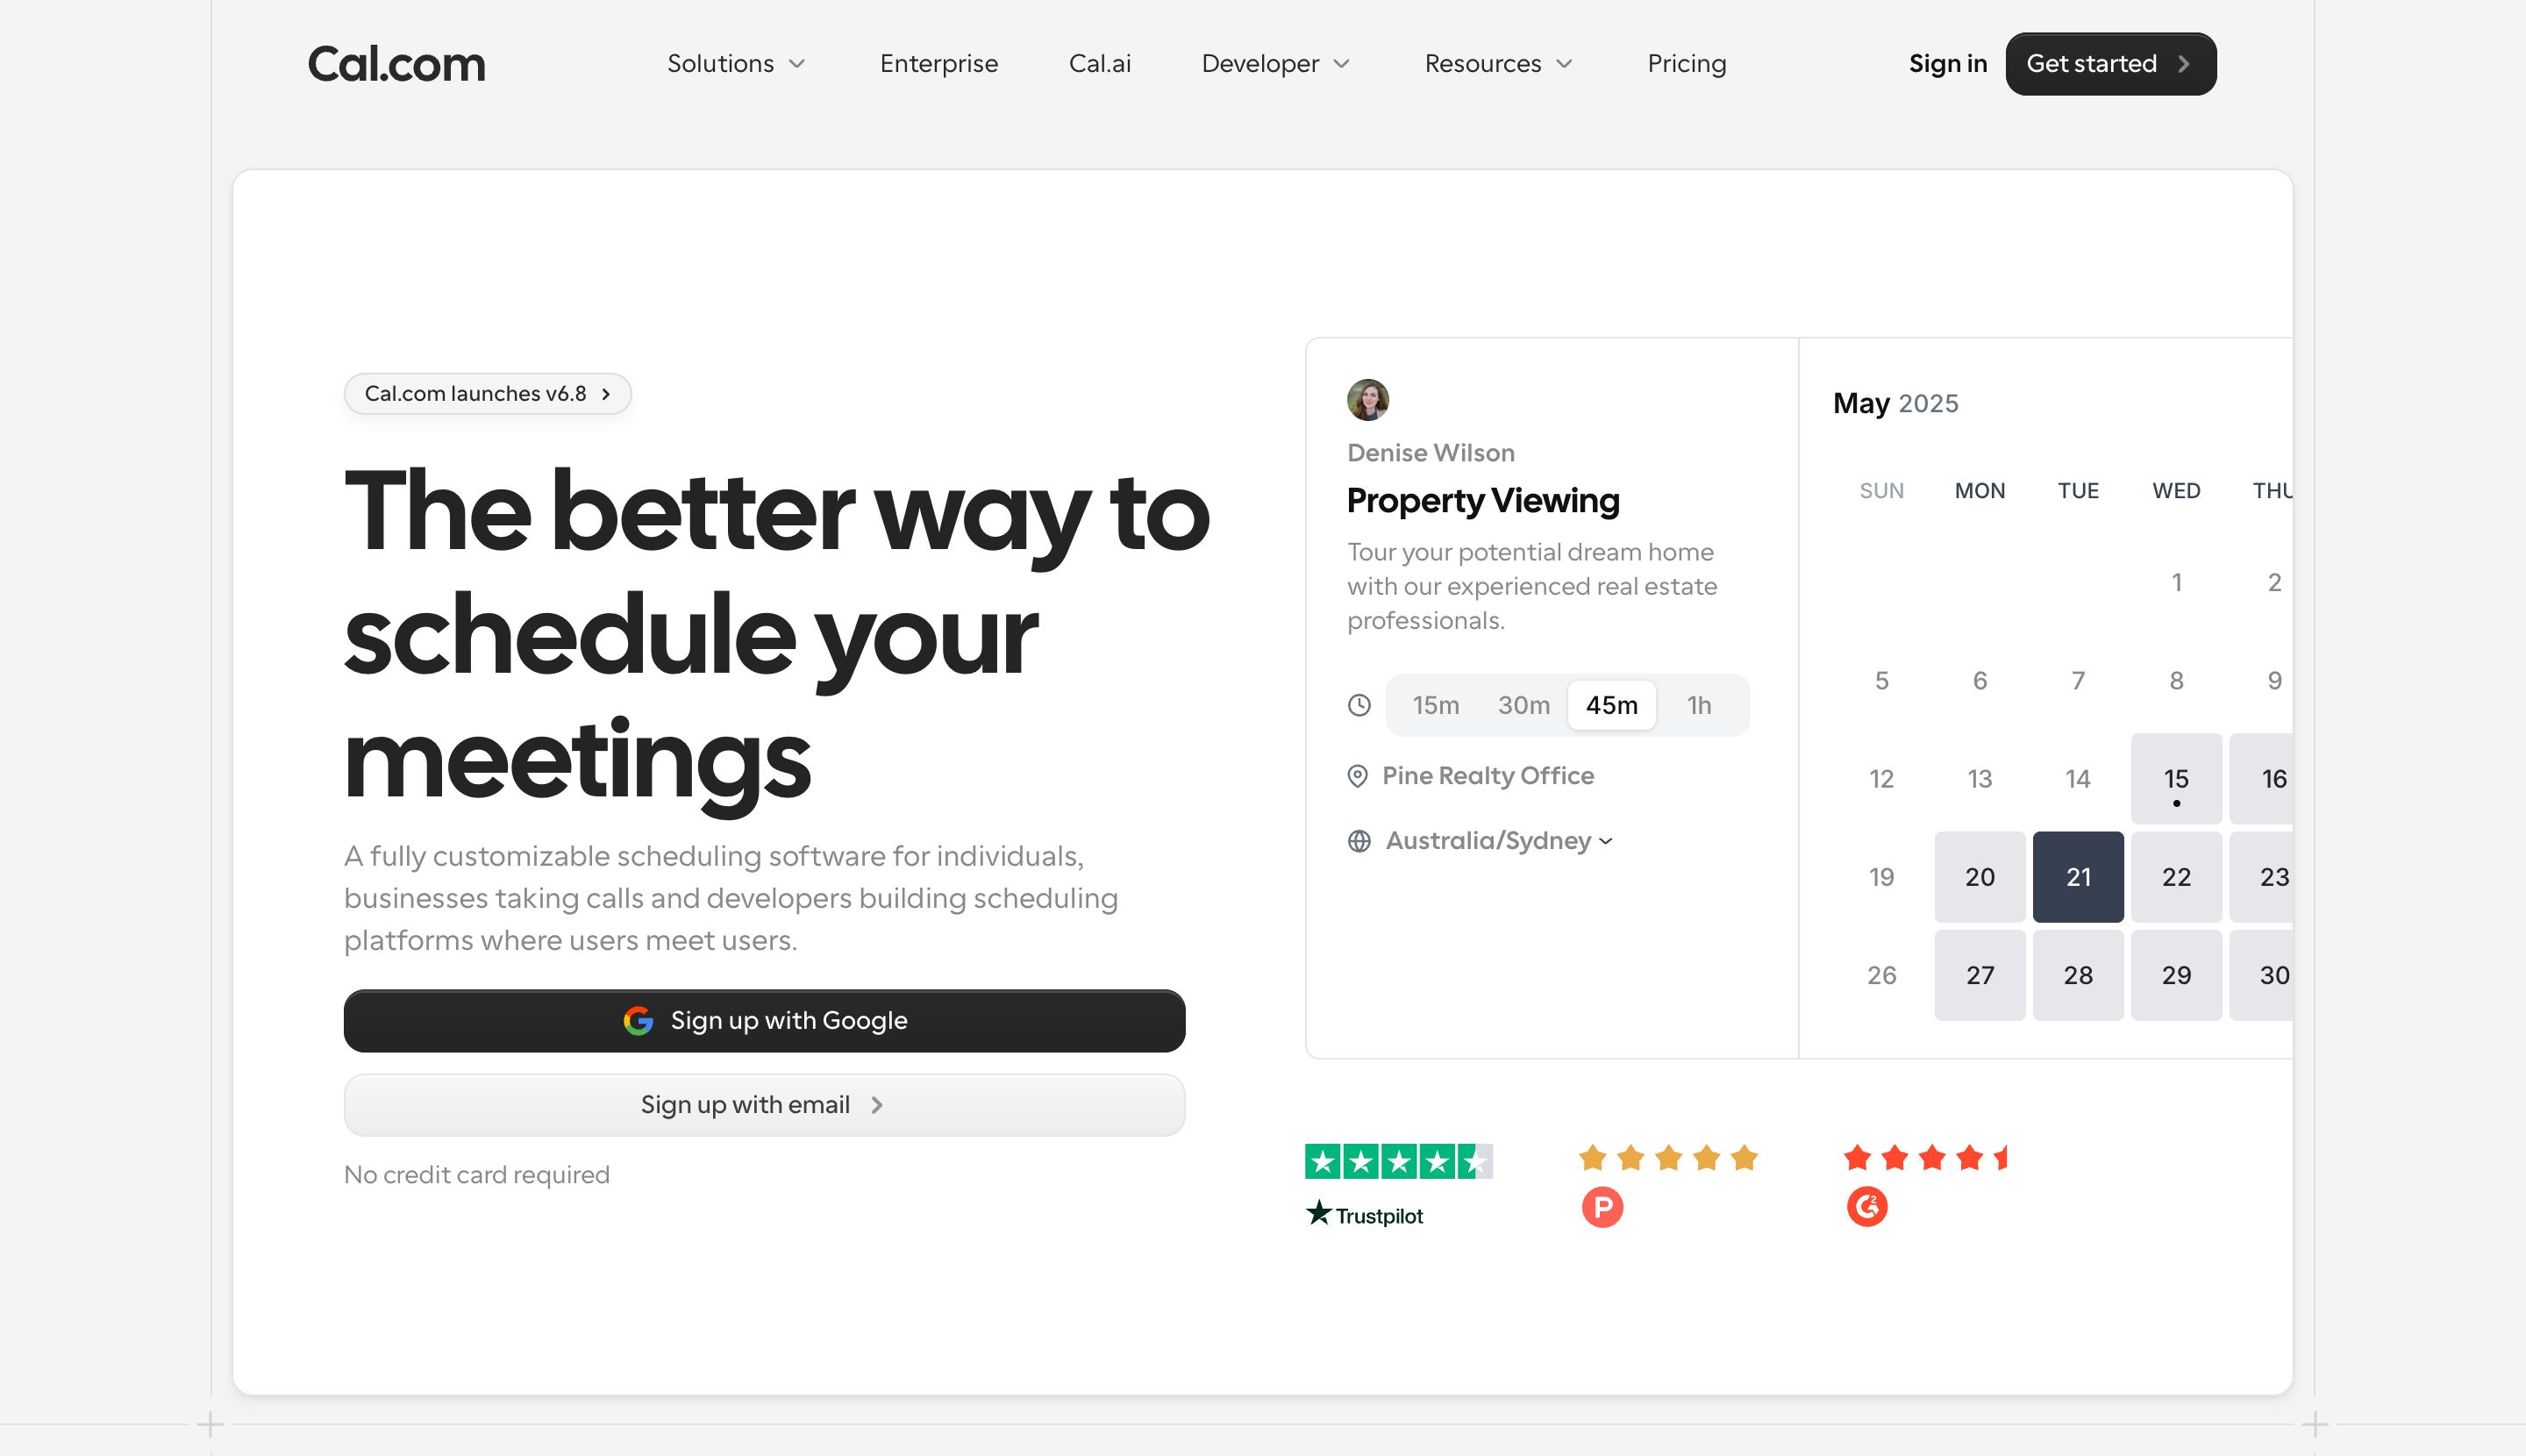2526x1456 pixels.
Task: Click the Pine Realty Office location text
Action: [1488, 776]
